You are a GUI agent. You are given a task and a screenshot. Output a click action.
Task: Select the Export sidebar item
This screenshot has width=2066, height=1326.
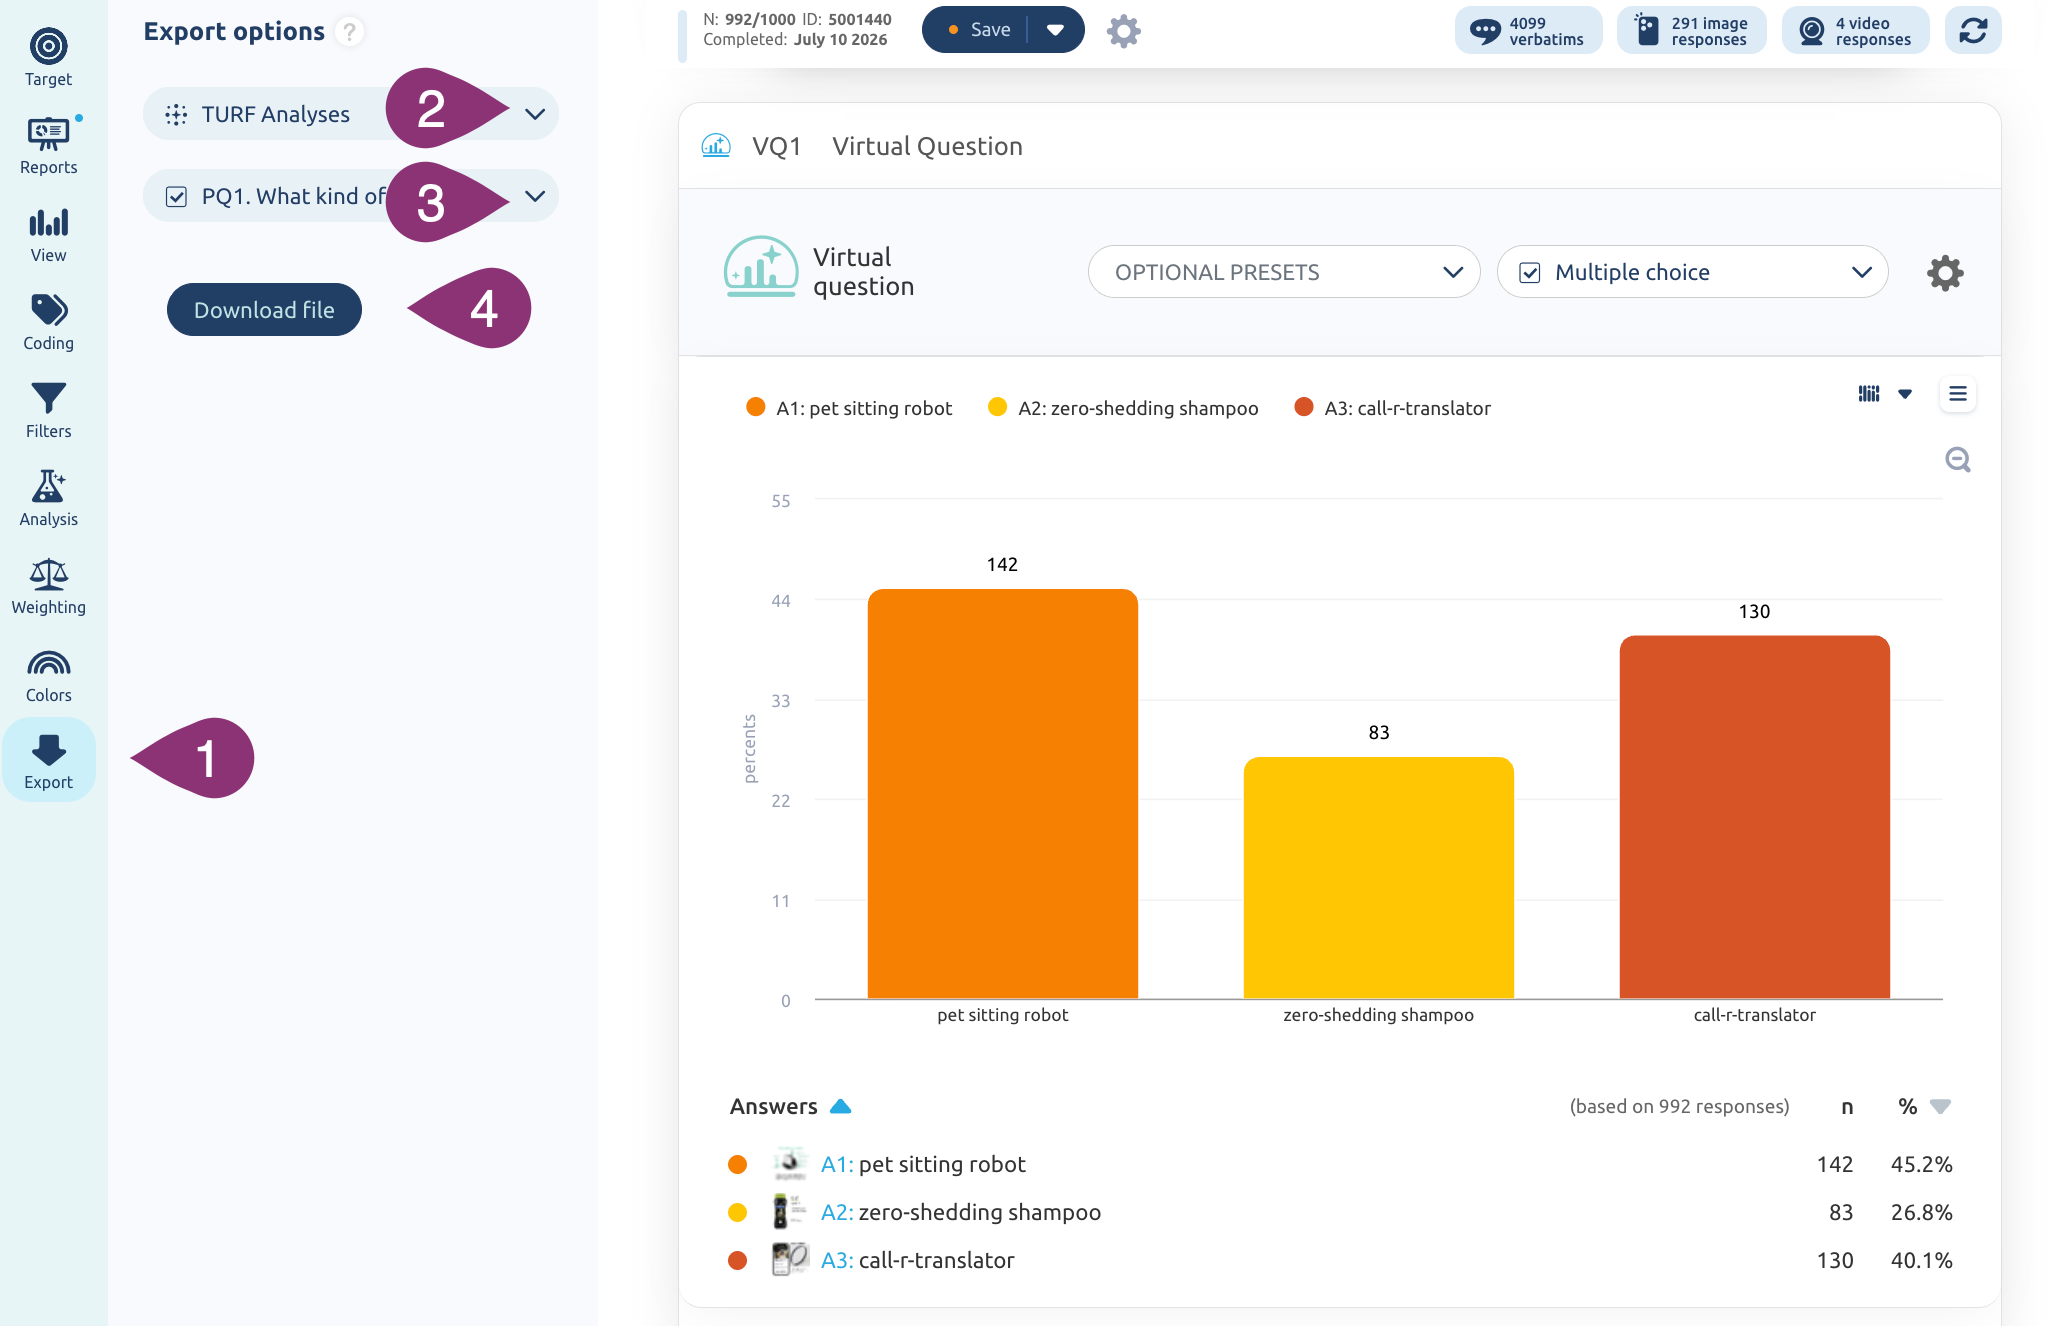coord(48,760)
